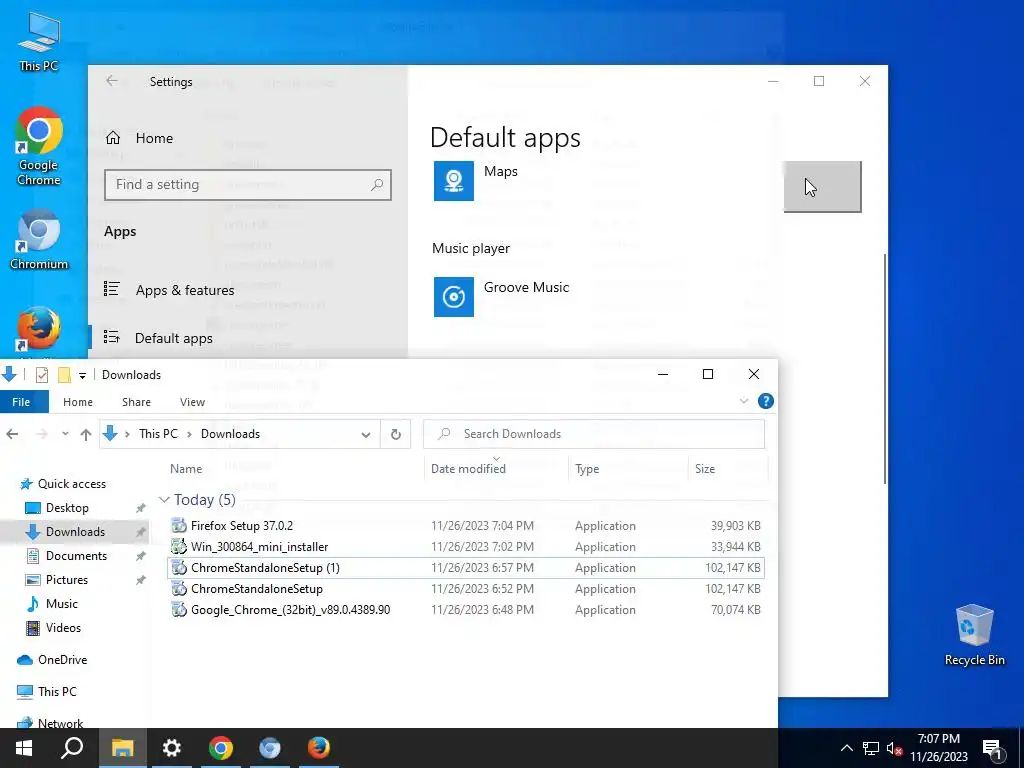Image resolution: width=1024 pixels, height=768 pixels.
Task: Go to Settings Home
Action: pos(139,138)
